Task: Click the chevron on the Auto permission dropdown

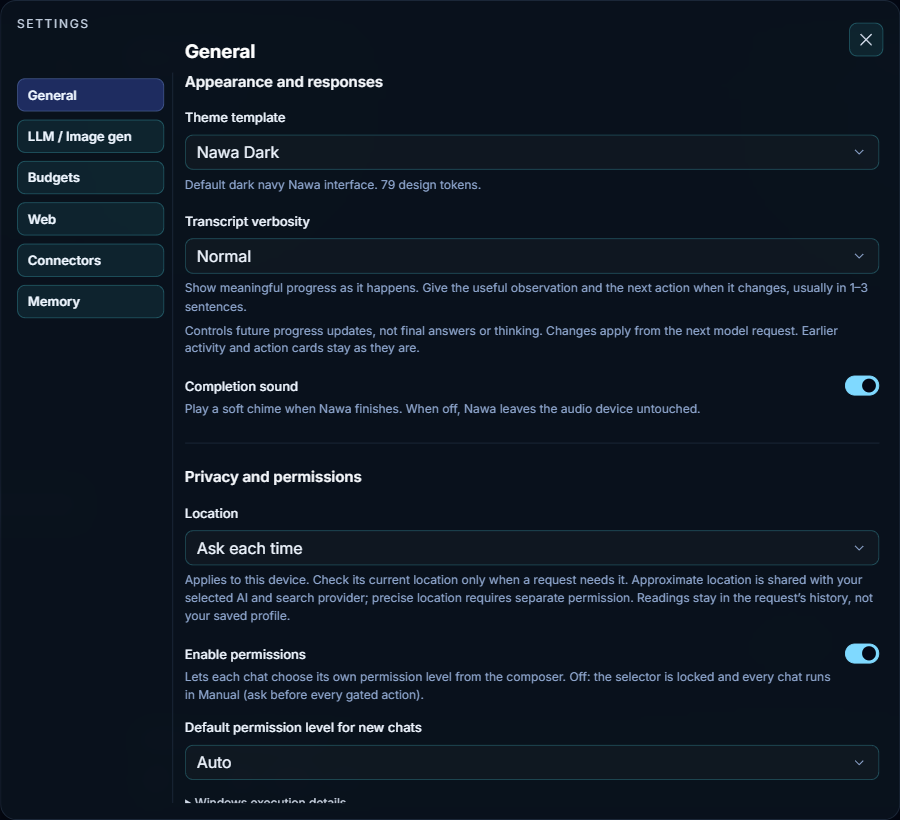Action: (x=859, y=763)
